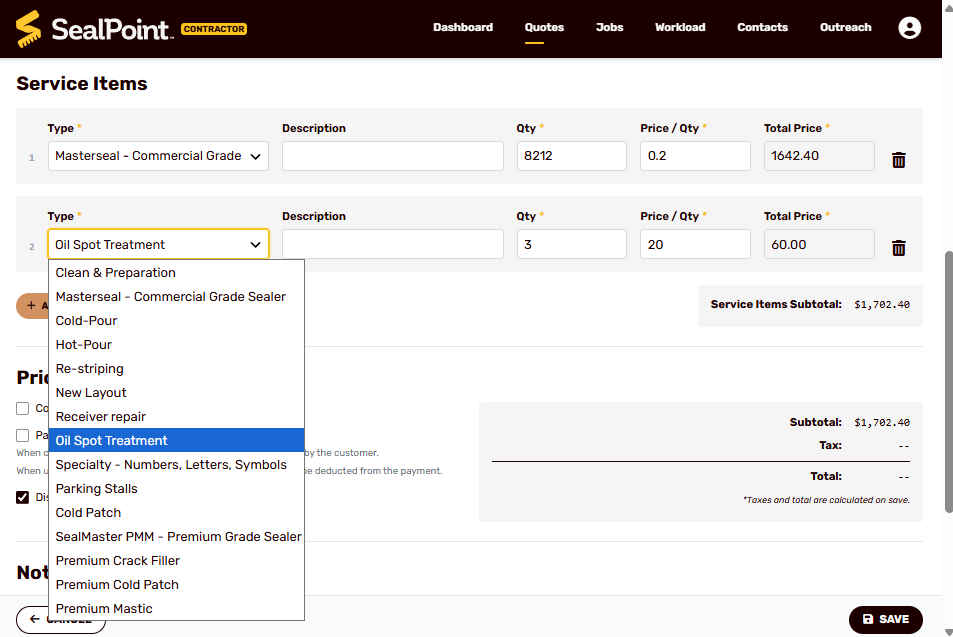Image resolution: width=953 pixels, height=637 pixels.
Task: Select Re-striping from the dropdown list
Action: (x=176, y=368)
